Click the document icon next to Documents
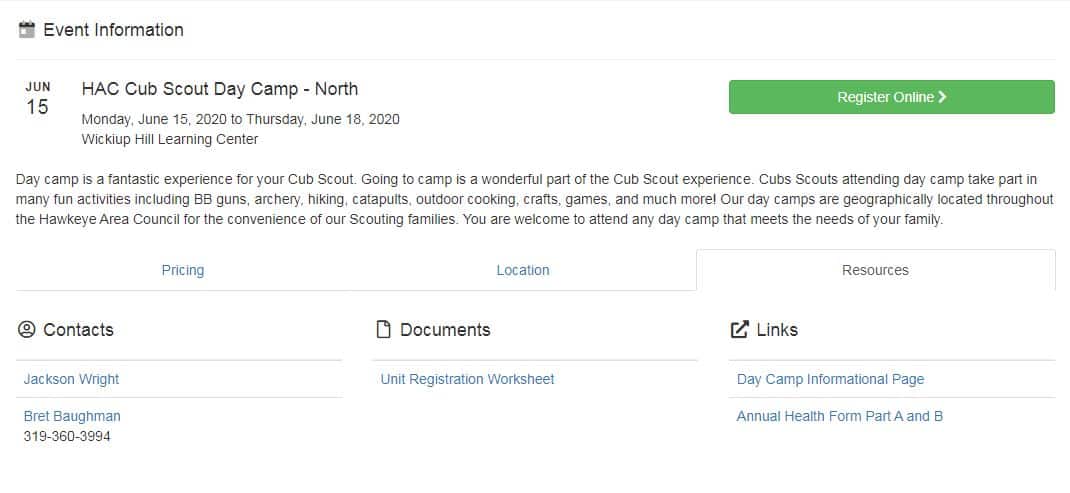This screenshot has height=493, width=1070. tap(384, 330)
